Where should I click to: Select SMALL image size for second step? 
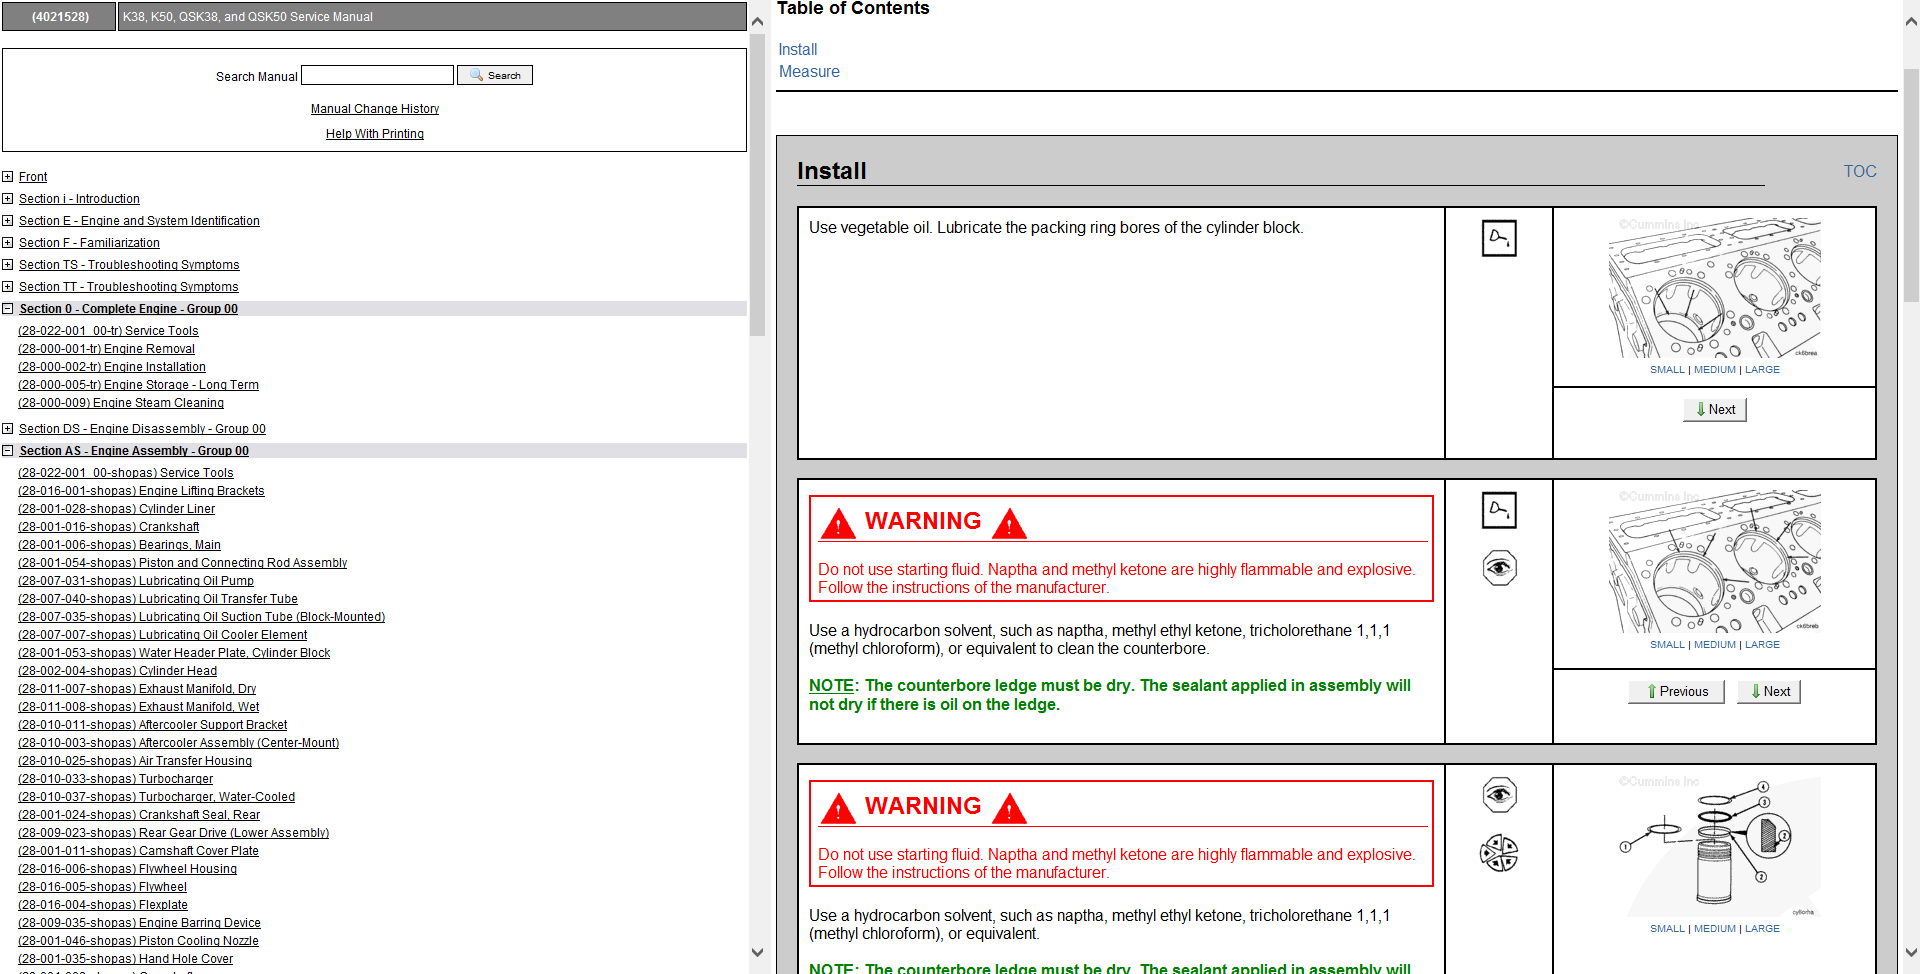(1667, 645)
